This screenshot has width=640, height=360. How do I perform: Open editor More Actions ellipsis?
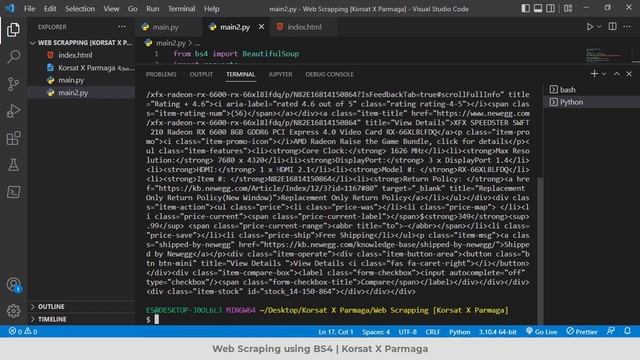[627, 27]
